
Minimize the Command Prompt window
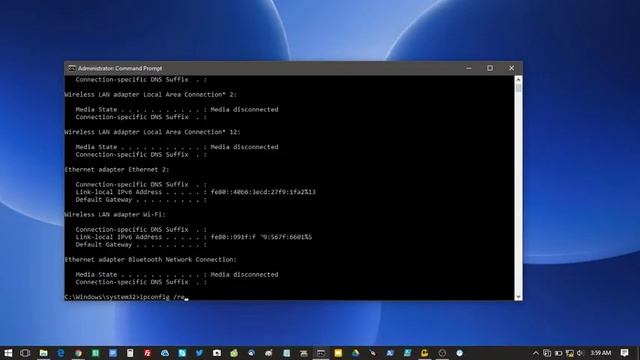[x=469, y=68]
